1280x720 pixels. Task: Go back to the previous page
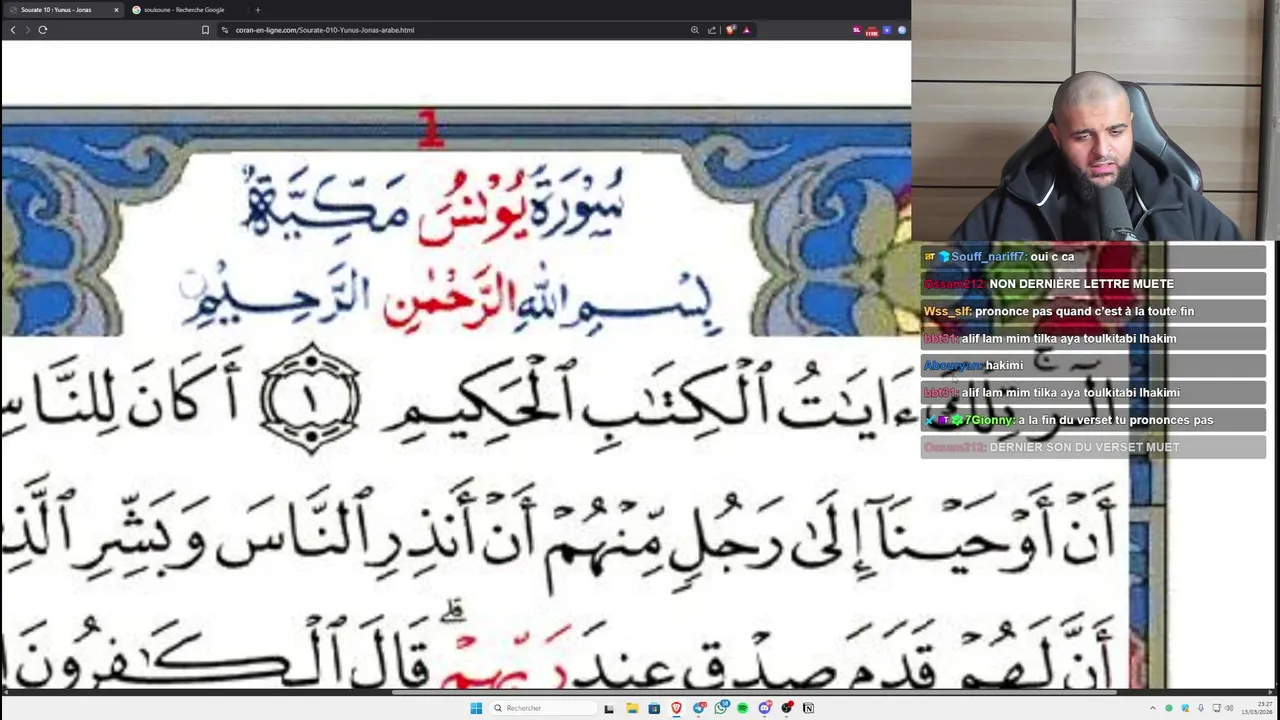(13, 30)
